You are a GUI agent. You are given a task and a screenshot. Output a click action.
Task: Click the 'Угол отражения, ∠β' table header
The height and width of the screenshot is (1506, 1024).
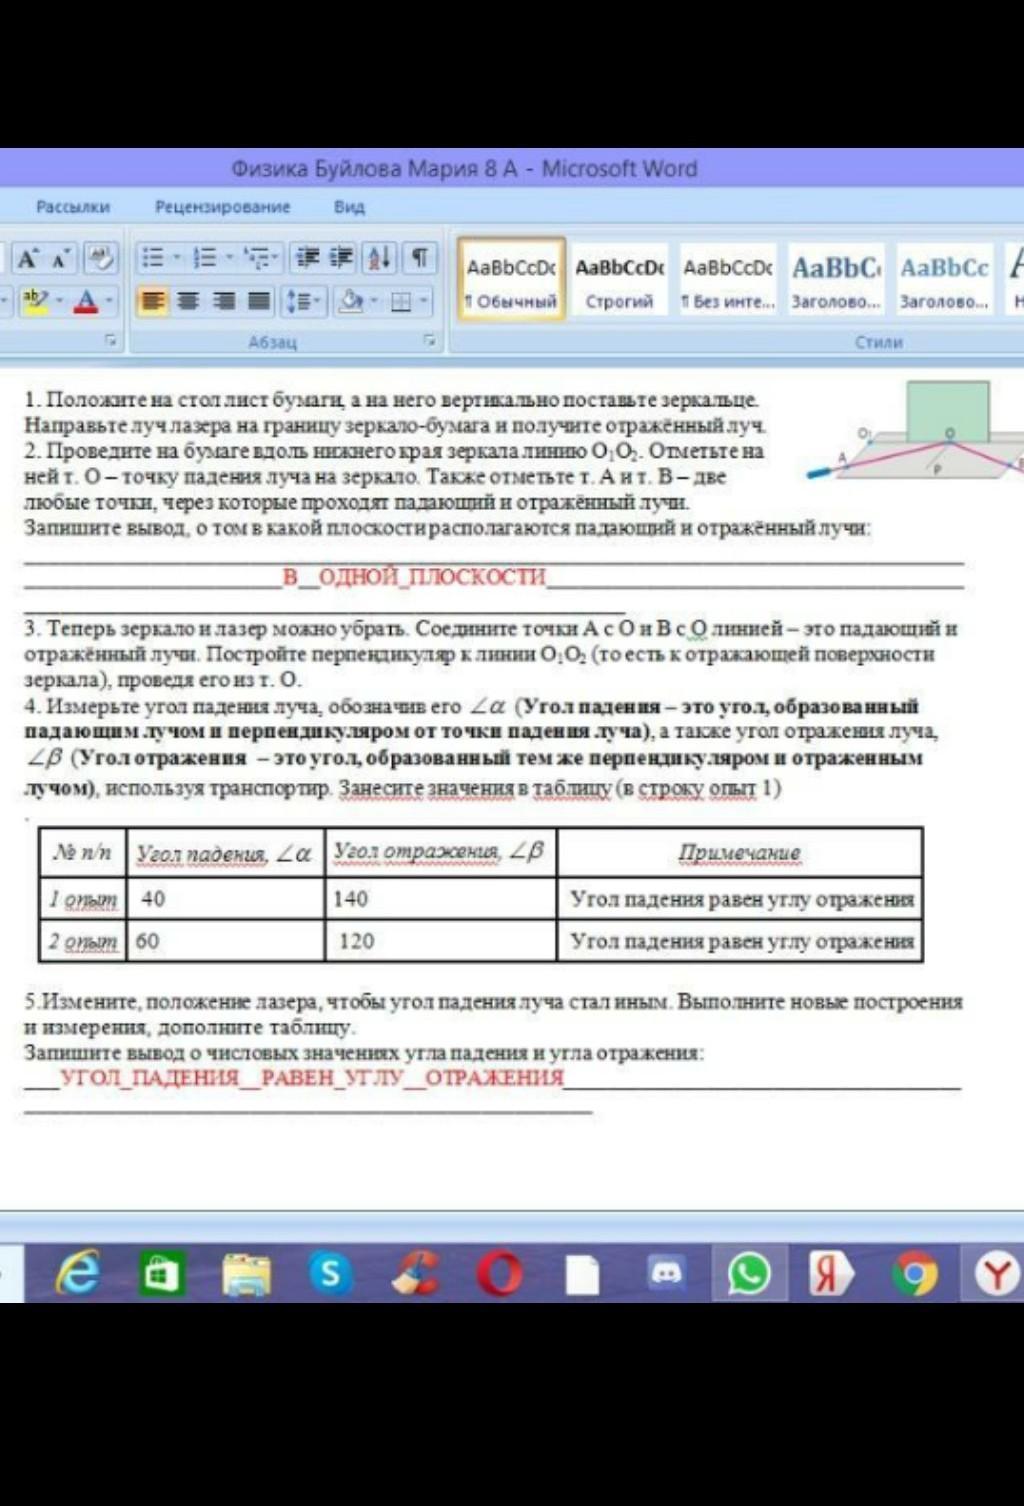[440, 852]
